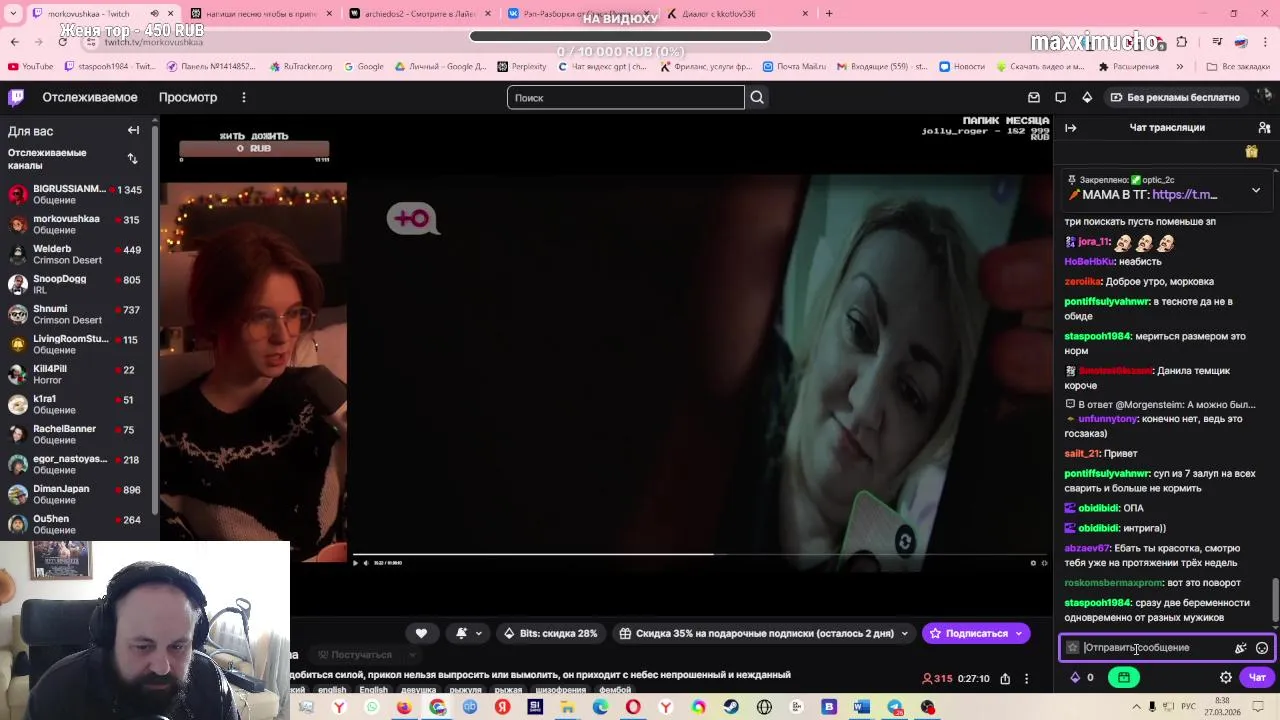Collapse the chat panel arrow icon
The height and width of the screenshot is (720, 1280).
[1071, 128]
